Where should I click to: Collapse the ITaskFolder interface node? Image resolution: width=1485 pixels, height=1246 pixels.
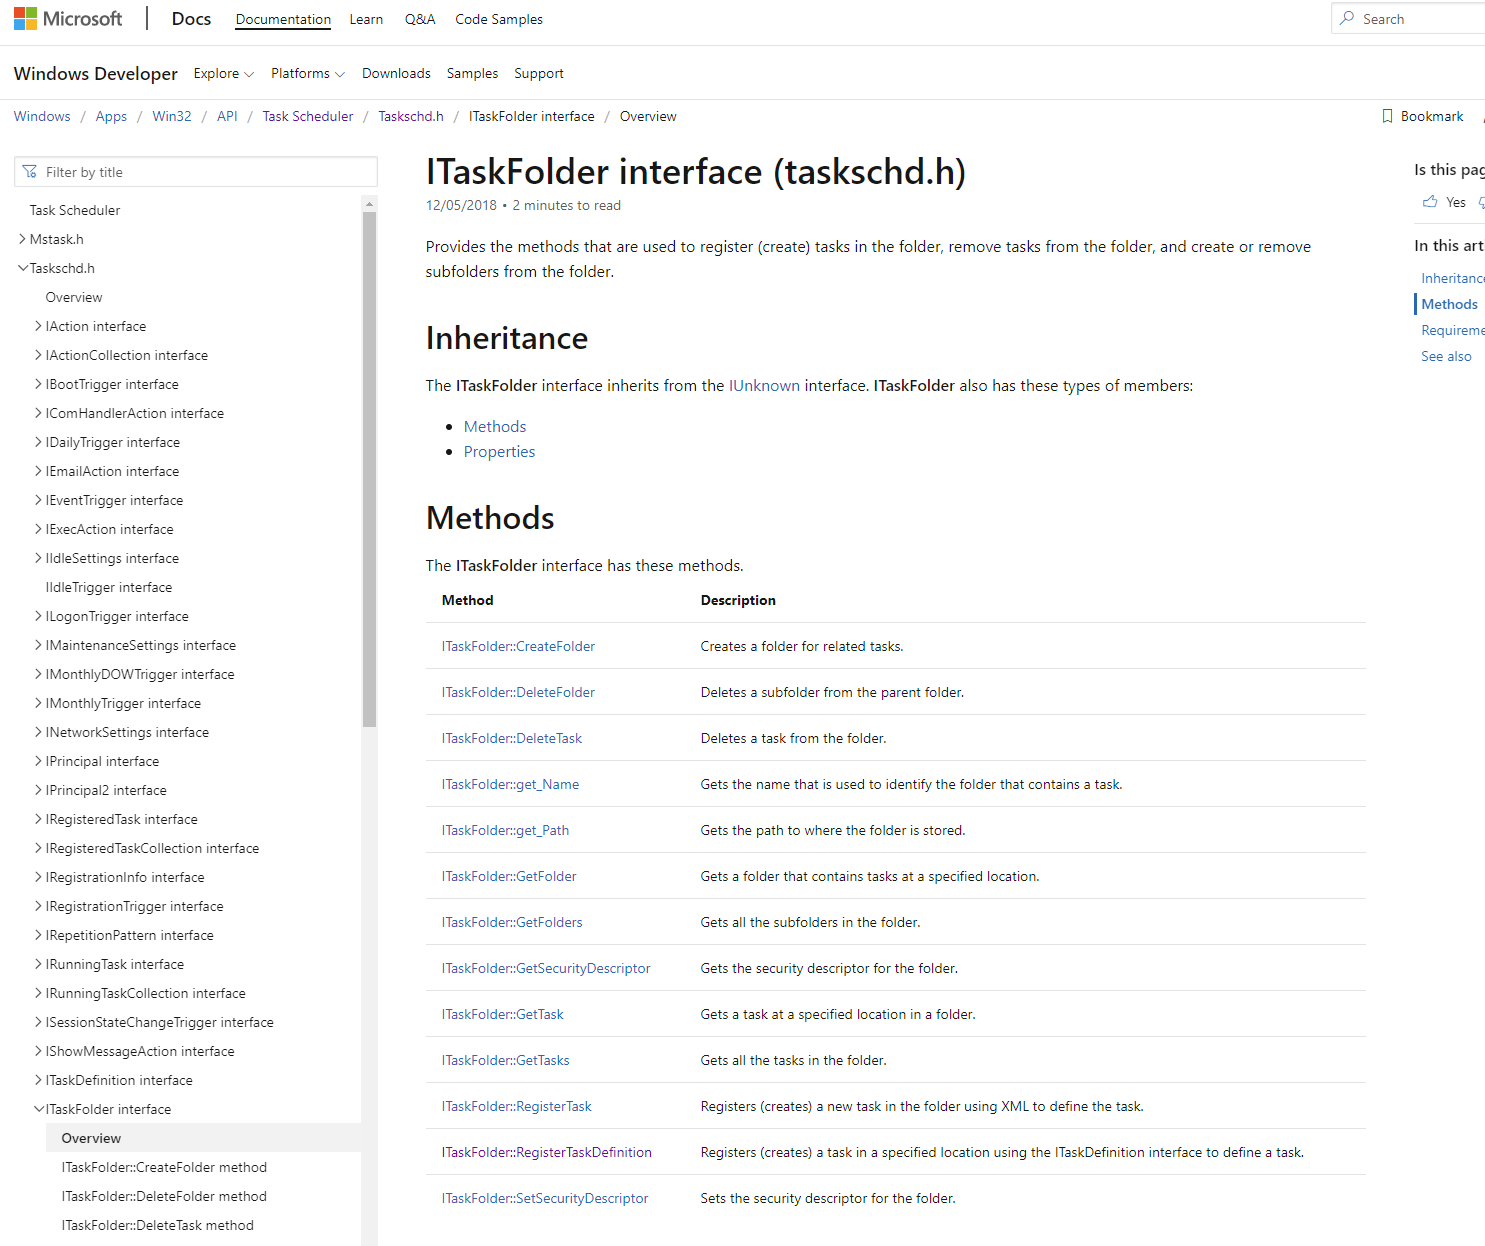point(38,1109)
